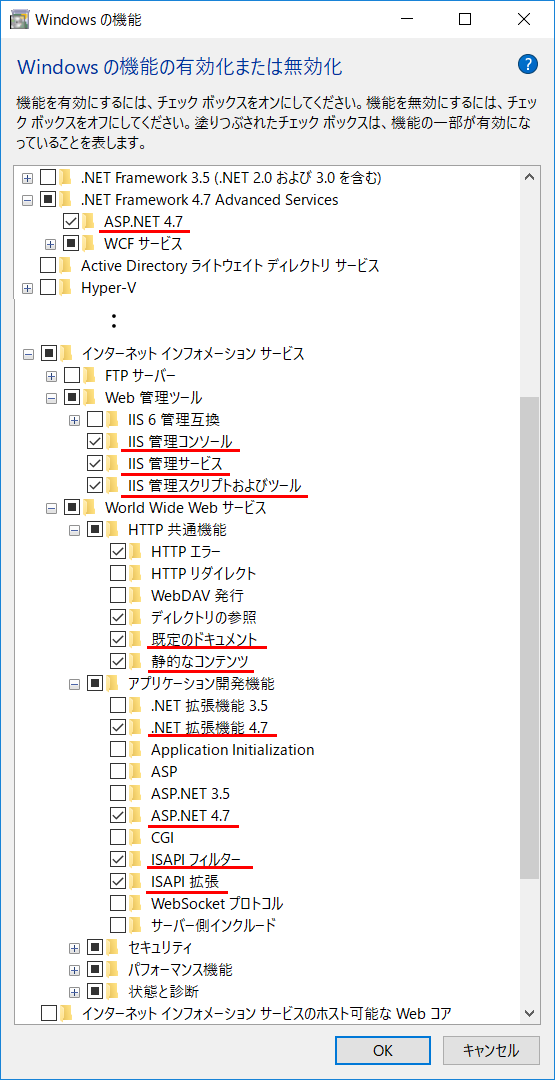The width and height of the screenshot is (555, 1080).
Task: Check ホスト可能な Web コア checkbox
Action: (x=48, y=1013)
